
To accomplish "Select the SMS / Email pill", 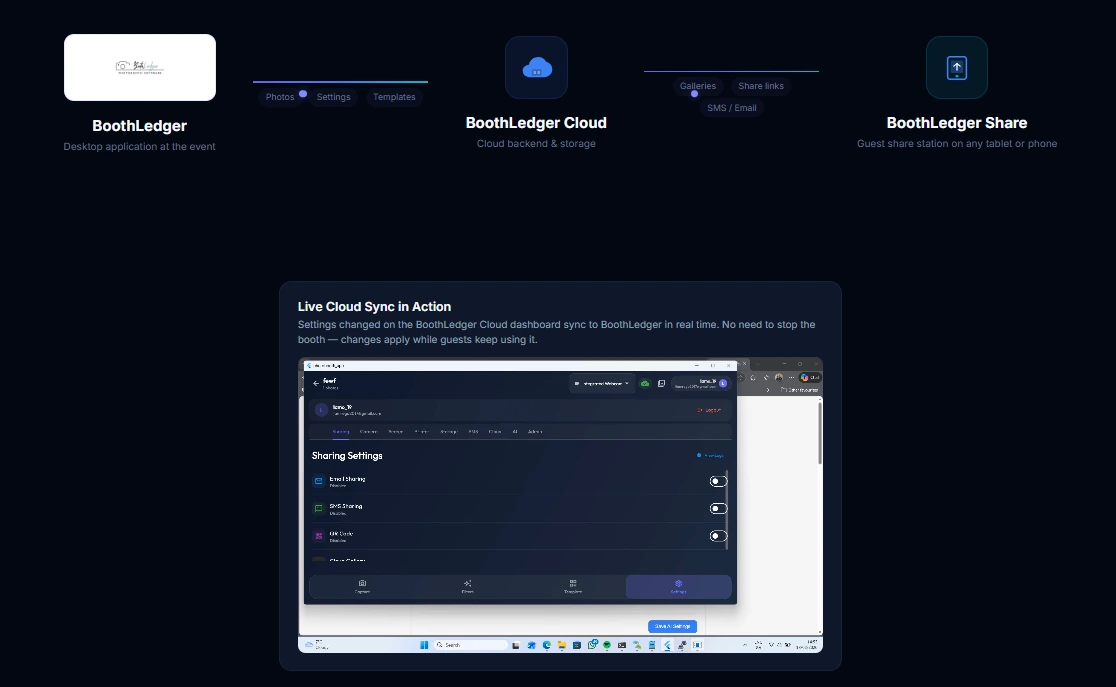I will [x=732, y=108].
